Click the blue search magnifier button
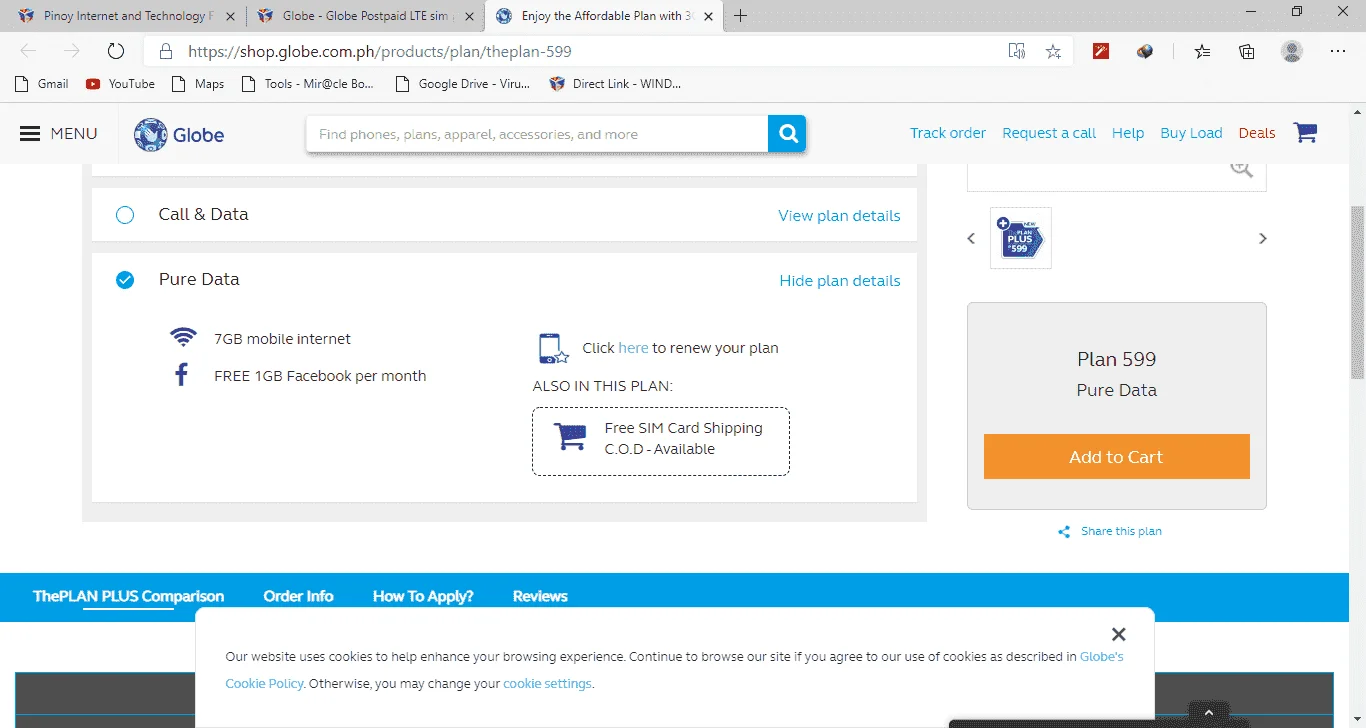The height and width of the screenshot is (728, 1366). tap(787, 134)
